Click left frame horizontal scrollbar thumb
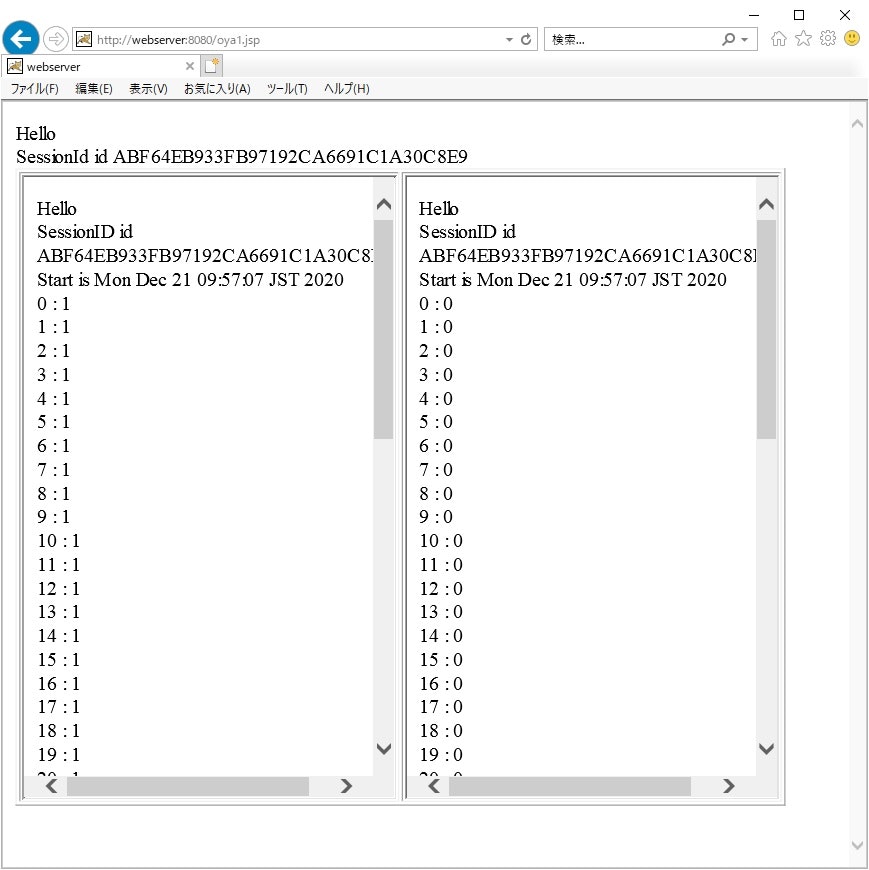 [188, 786]
